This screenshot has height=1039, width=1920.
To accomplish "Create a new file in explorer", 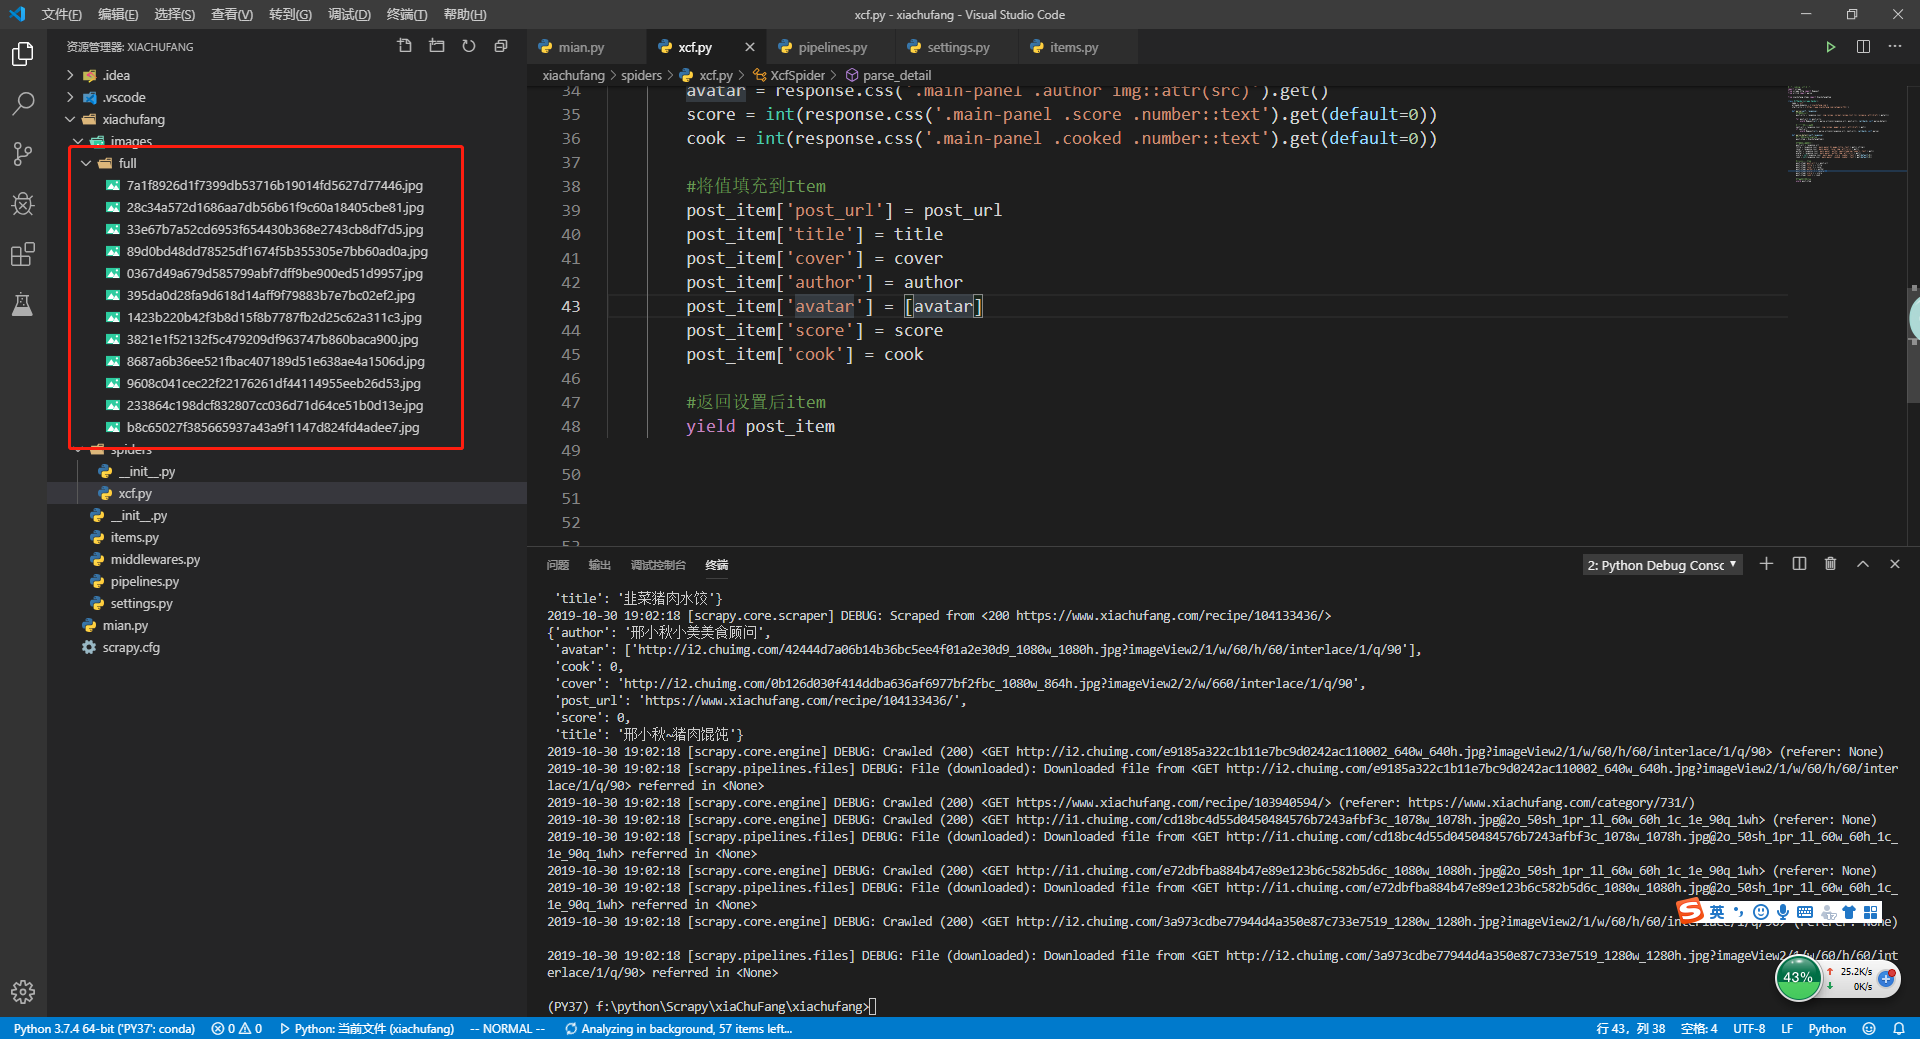I will (404, 46).
